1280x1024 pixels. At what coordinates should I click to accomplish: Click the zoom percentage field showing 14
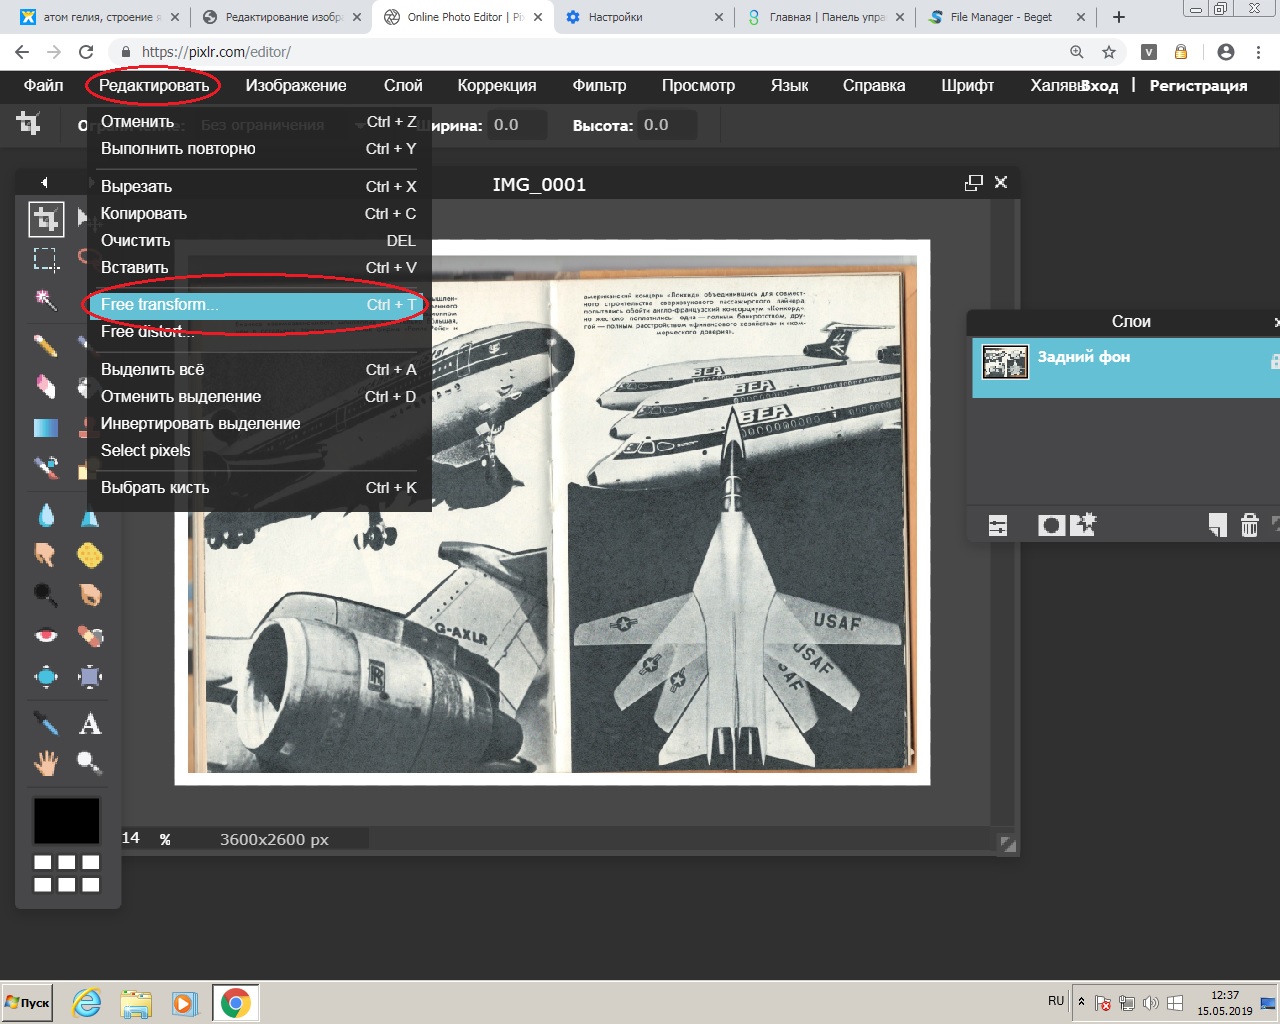131,838
